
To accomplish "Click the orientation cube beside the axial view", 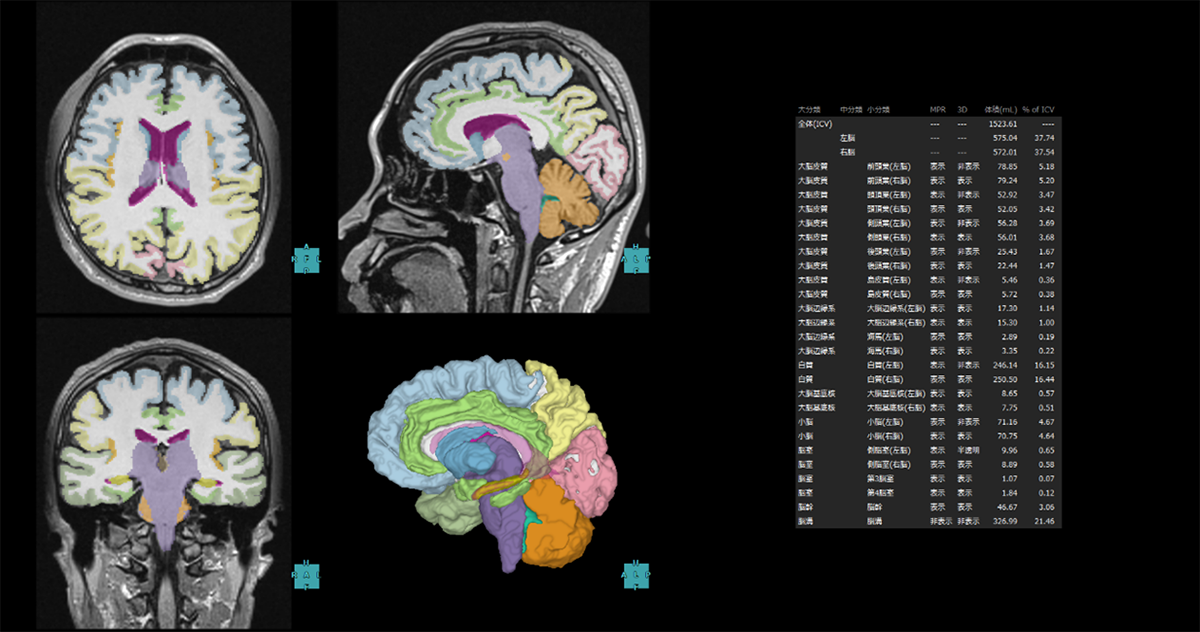I will pos(308,260).
